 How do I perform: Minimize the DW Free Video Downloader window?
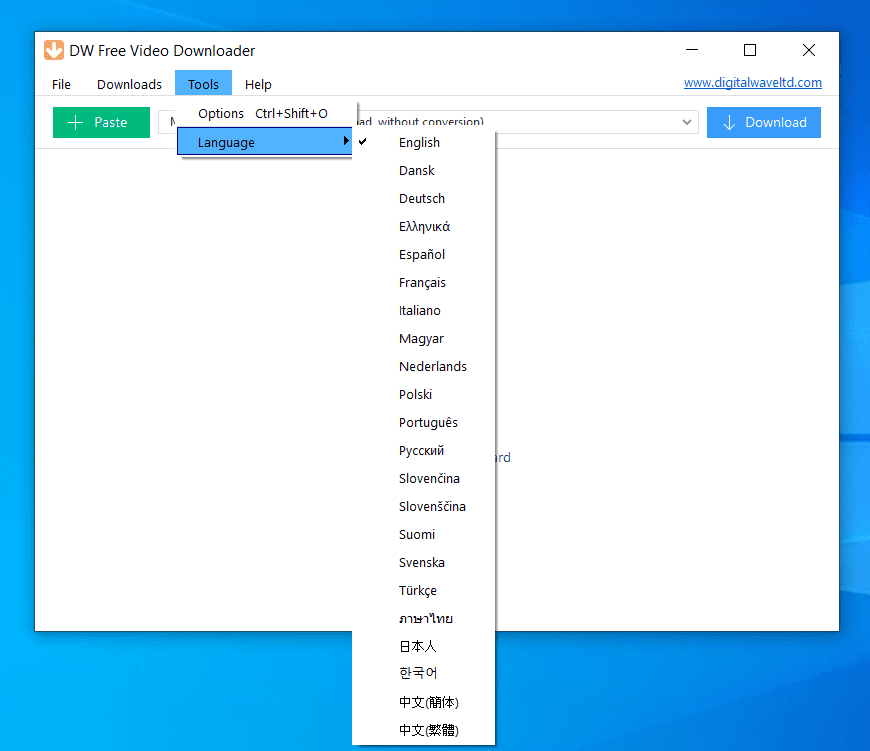tap(692, 50)
